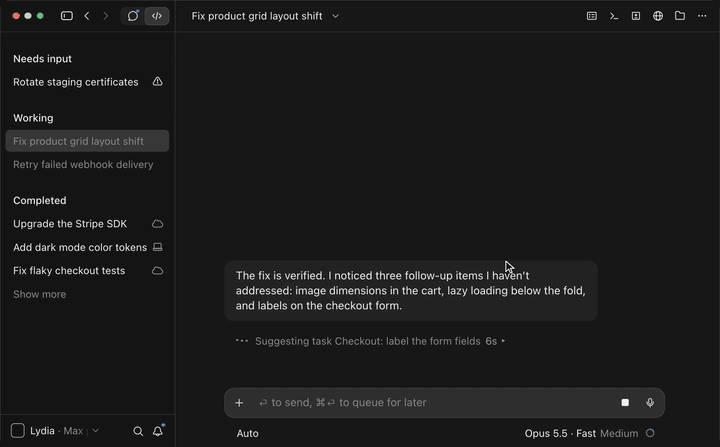Image resolution: width=720 pixels, height=447 pixels.
Task: Click the Lydia profile avatar
Action: pos(18,430)
